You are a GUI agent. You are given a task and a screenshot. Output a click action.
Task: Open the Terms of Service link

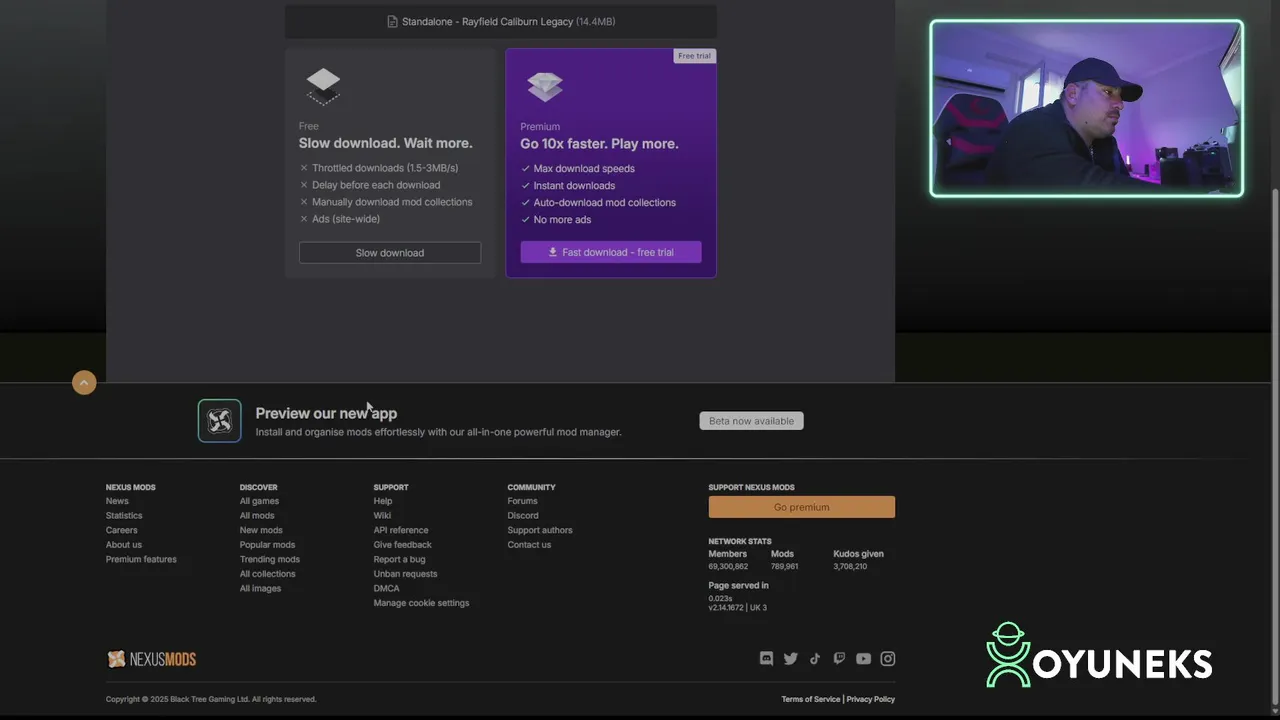(x=811, y=699)
